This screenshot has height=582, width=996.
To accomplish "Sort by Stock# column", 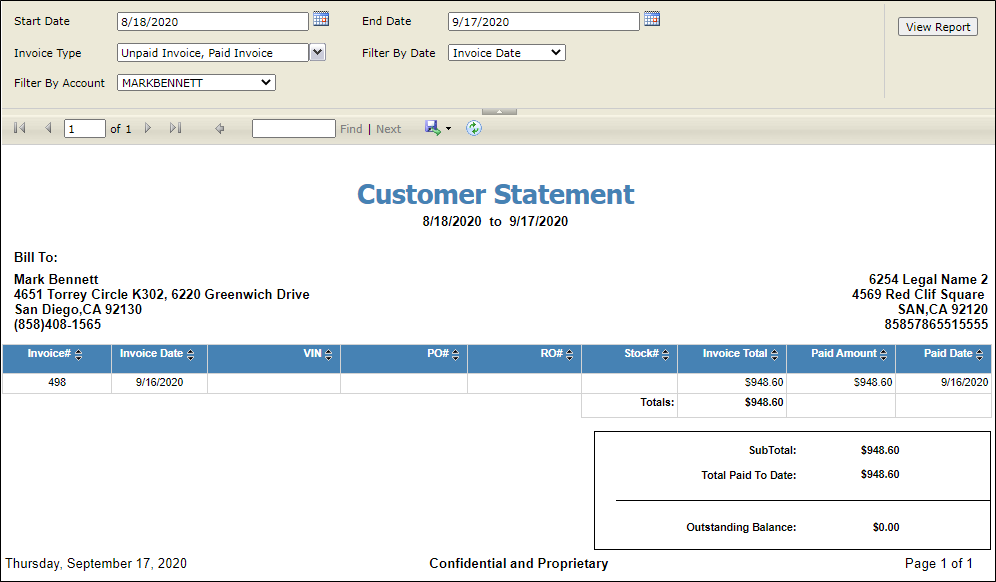I will [665, 356].
